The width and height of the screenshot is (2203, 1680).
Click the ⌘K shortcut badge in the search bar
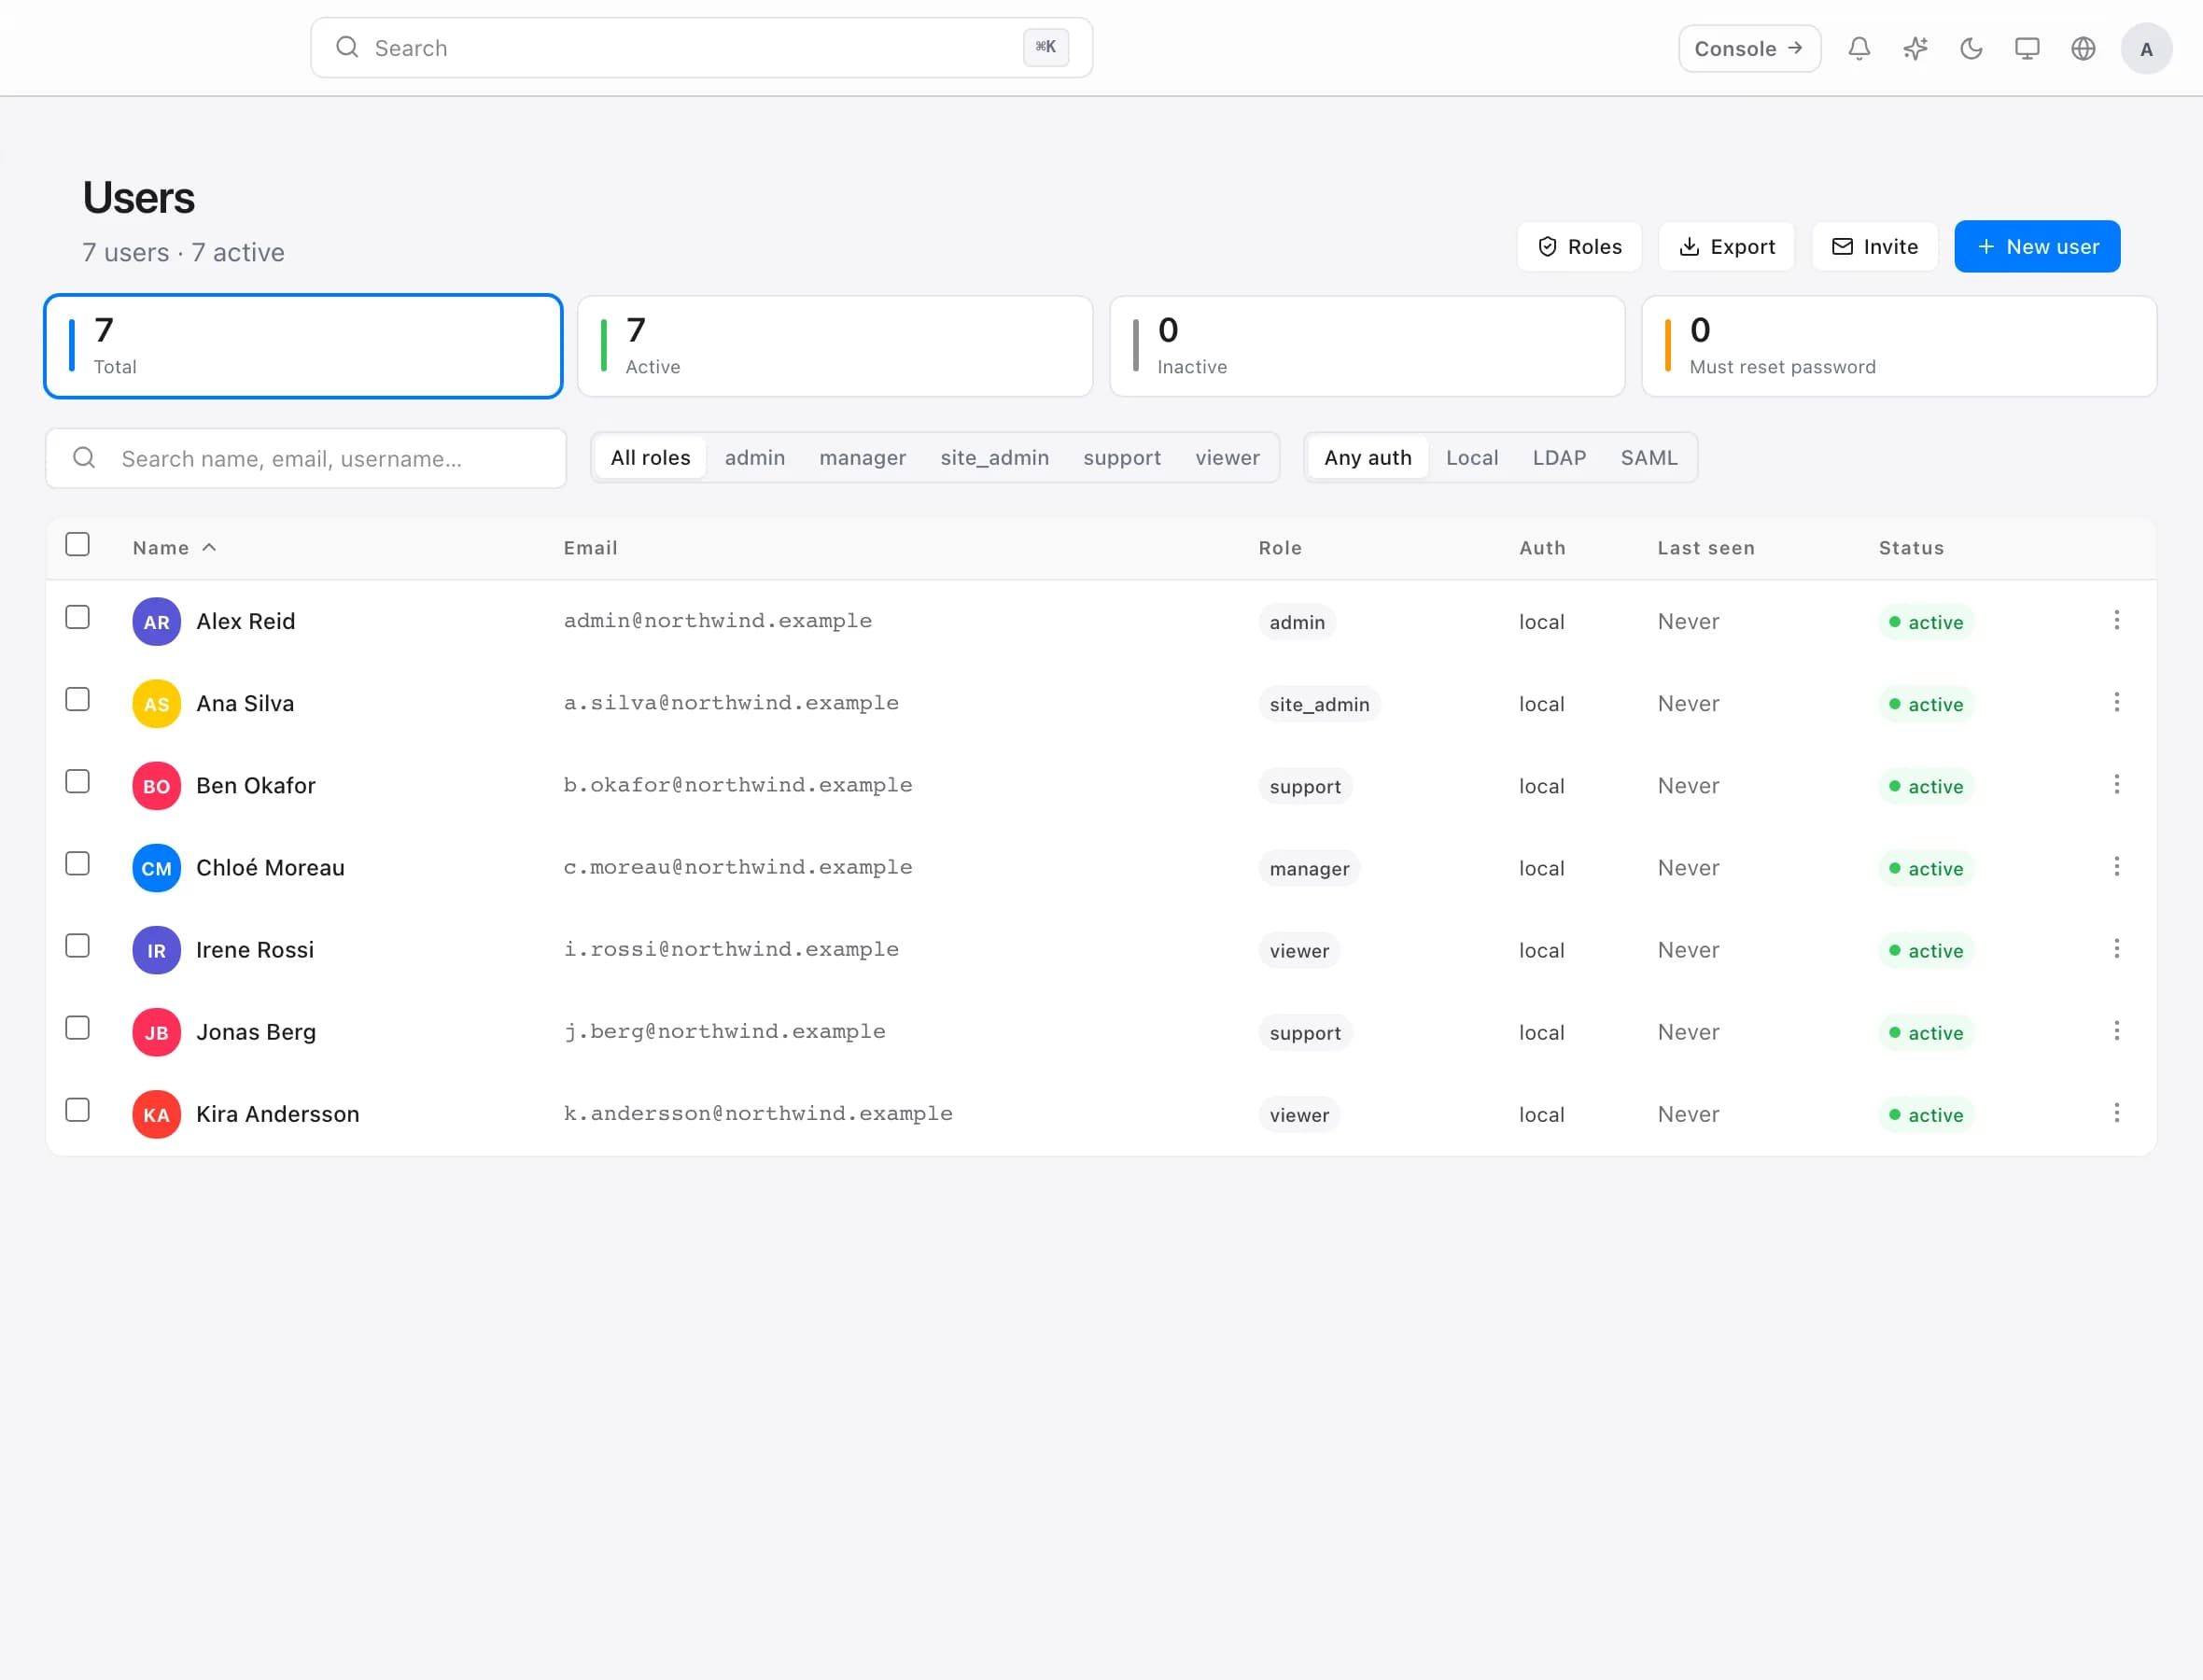[x=1045, y=47]
